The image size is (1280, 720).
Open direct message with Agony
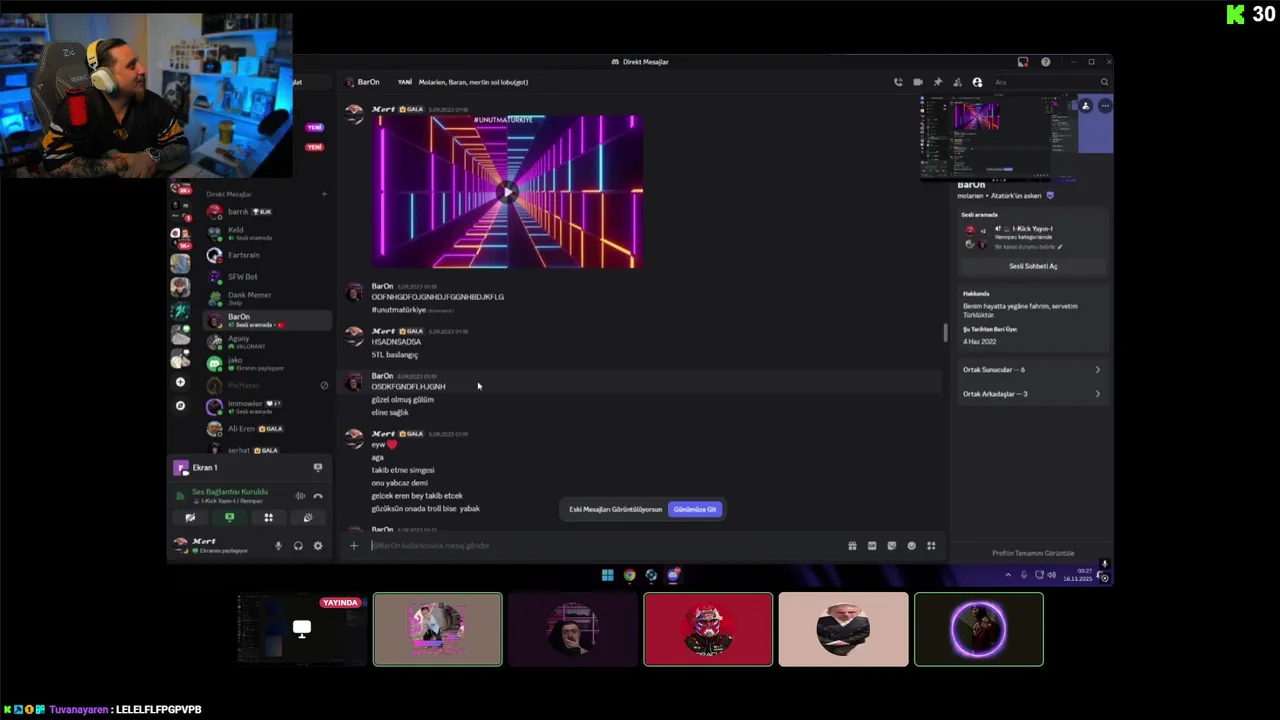pos(268,342)
